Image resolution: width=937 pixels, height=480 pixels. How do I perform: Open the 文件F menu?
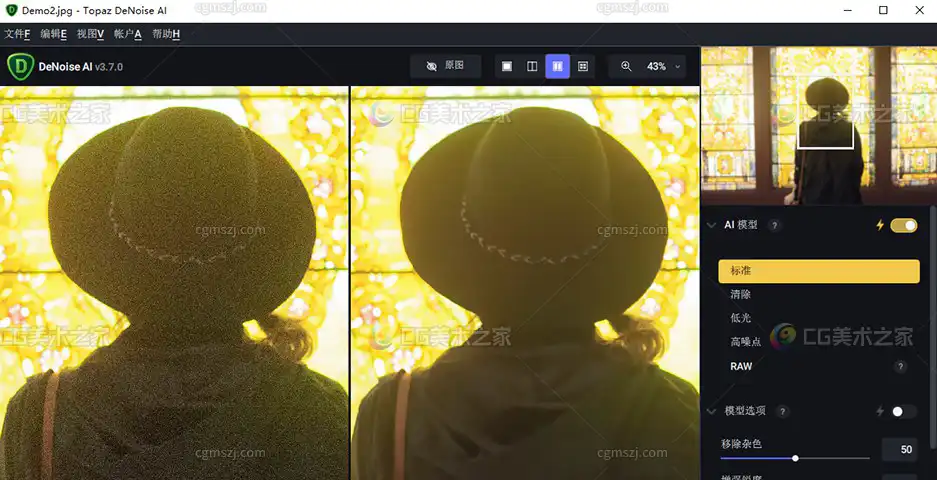coord(17,34)
